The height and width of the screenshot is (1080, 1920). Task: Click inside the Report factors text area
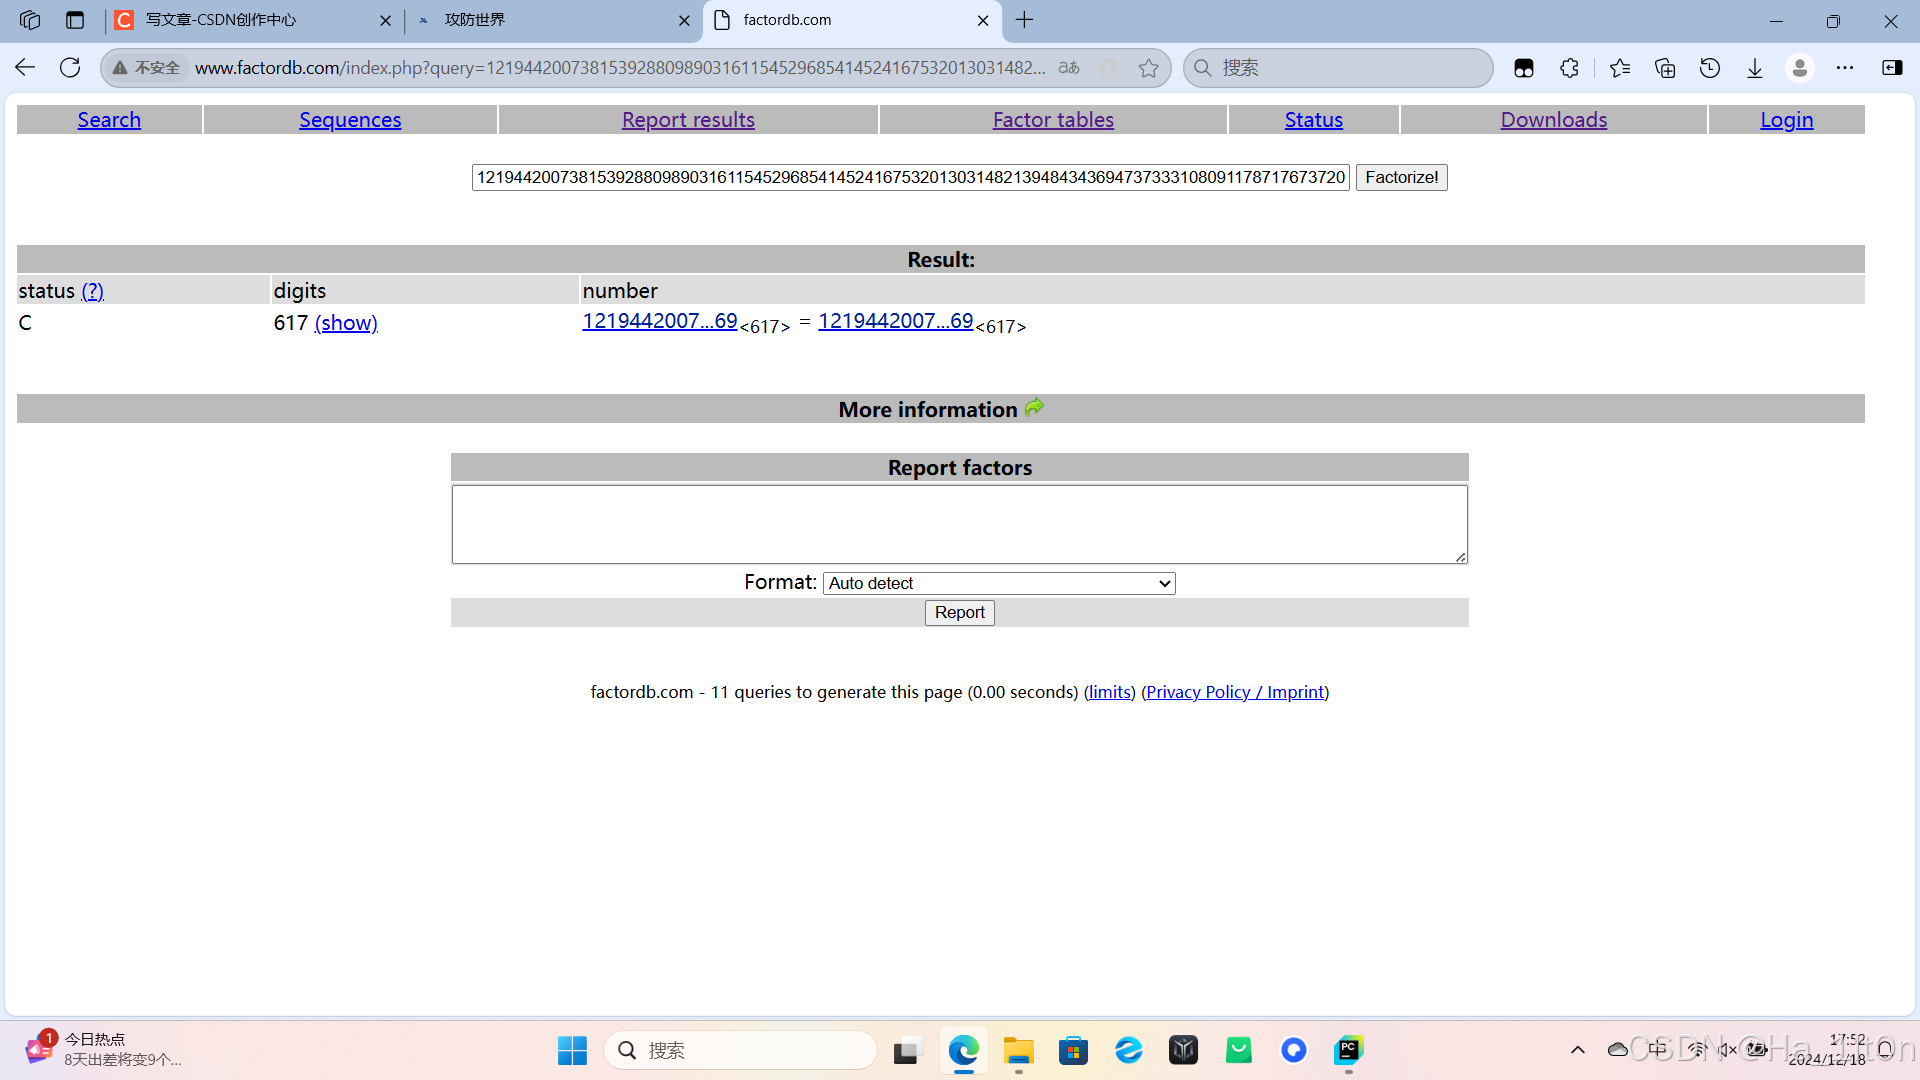[x=959, y=523]
